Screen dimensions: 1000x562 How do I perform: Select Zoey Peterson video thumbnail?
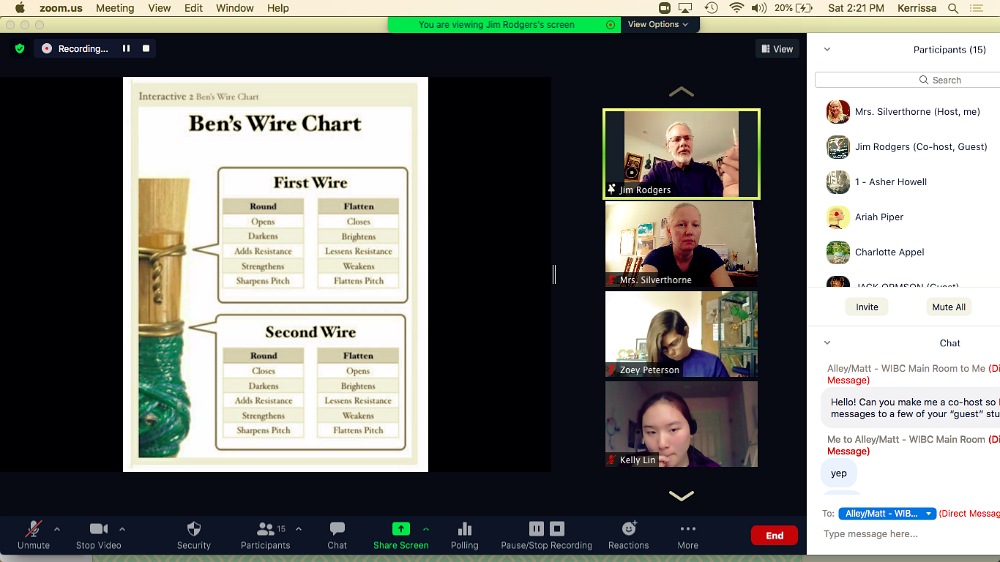(681, 334)
